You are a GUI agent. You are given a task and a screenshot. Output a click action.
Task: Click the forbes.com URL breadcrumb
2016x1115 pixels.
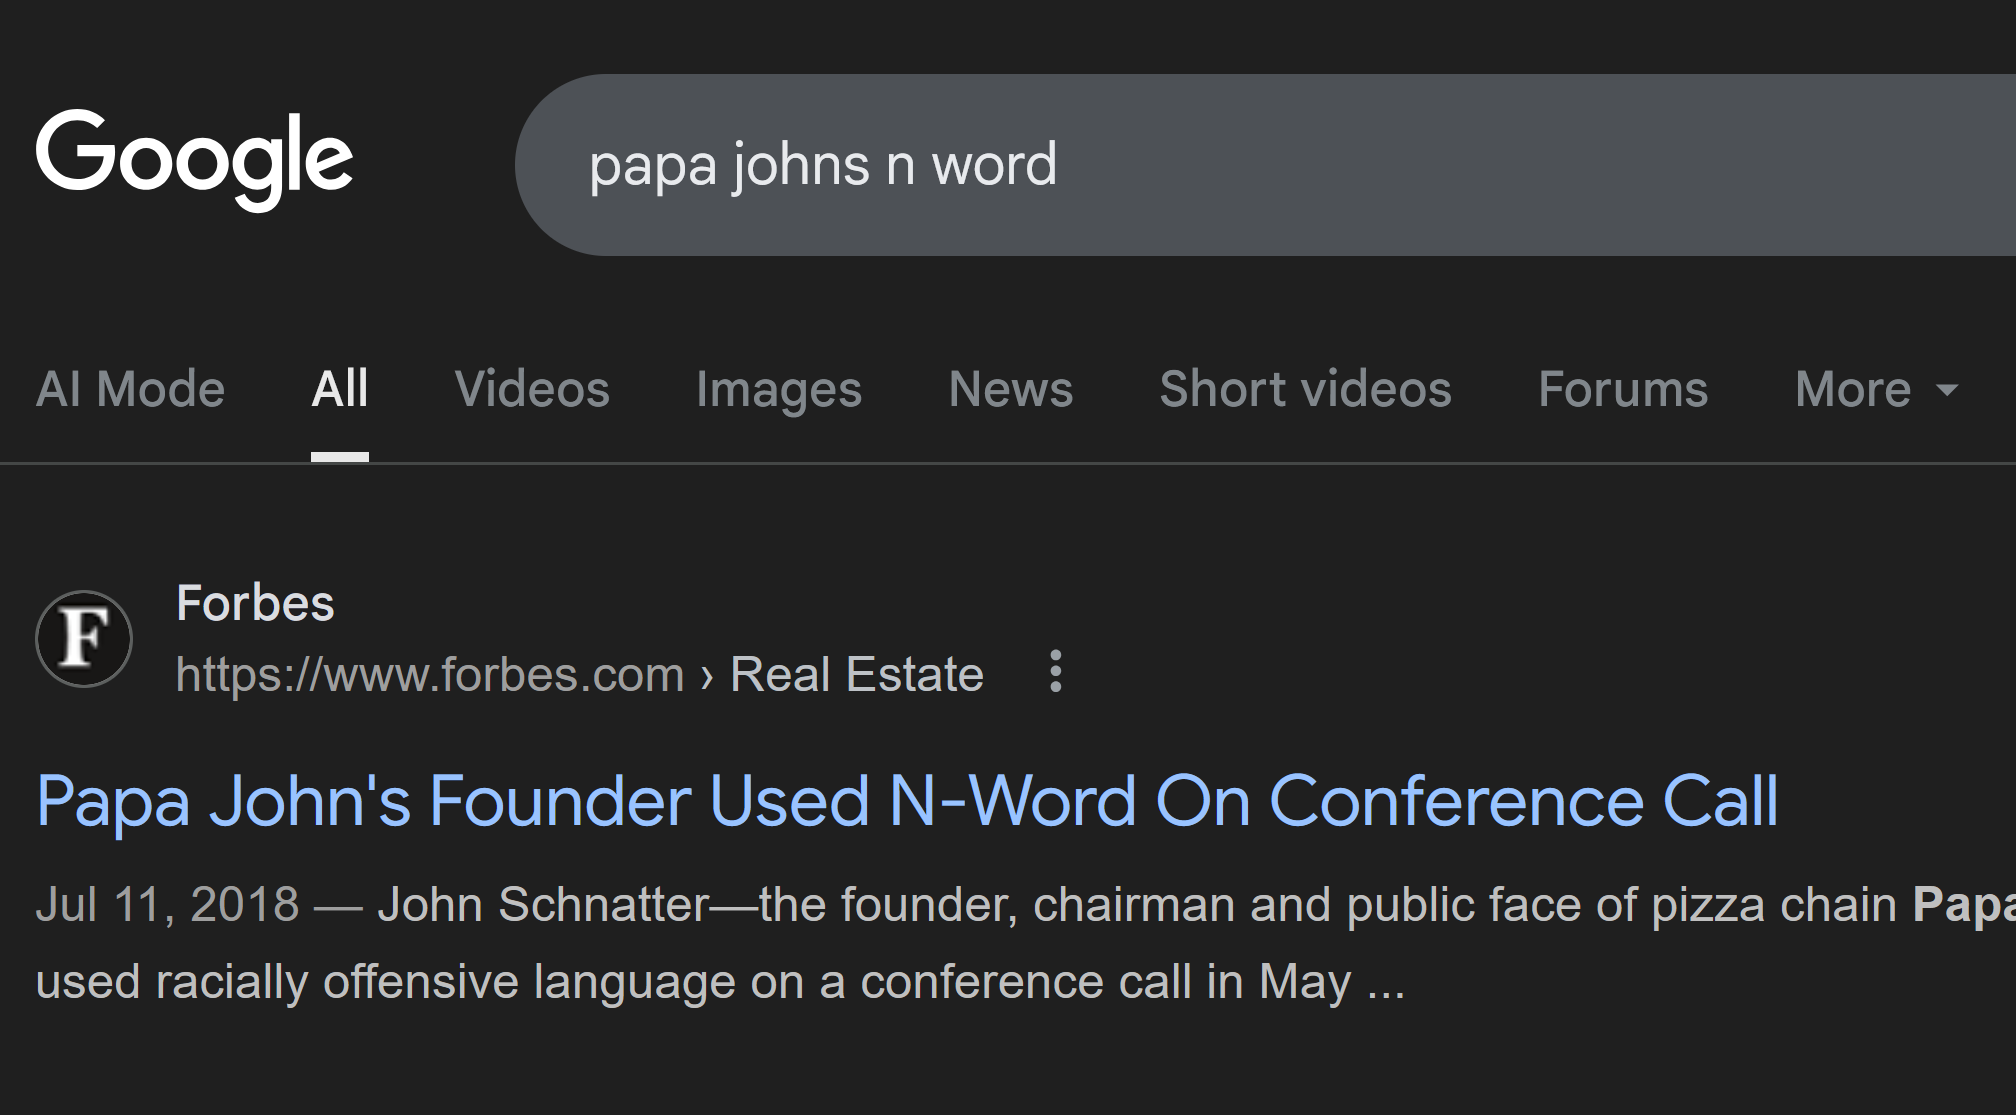429,674
